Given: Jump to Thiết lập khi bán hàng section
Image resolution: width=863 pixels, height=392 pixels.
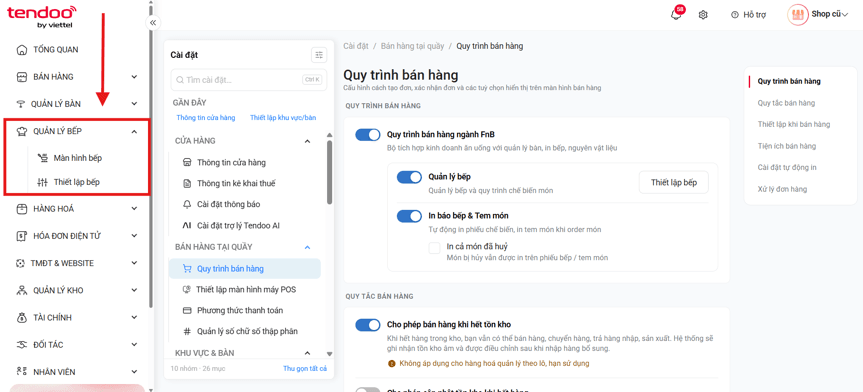Looking at the screenshot, I should tap(794, 124).
